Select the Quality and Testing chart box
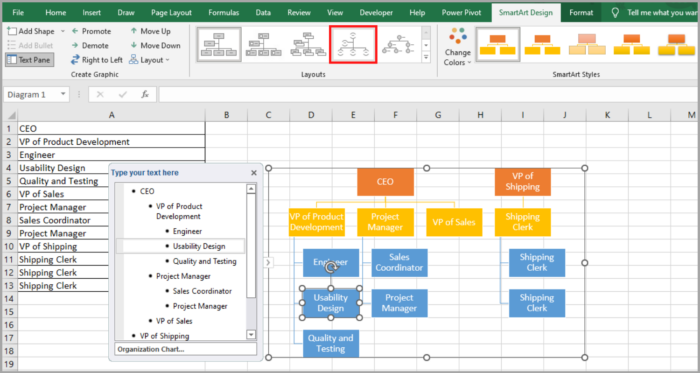This screenshot has width=700, height=373. coord(331,343)
